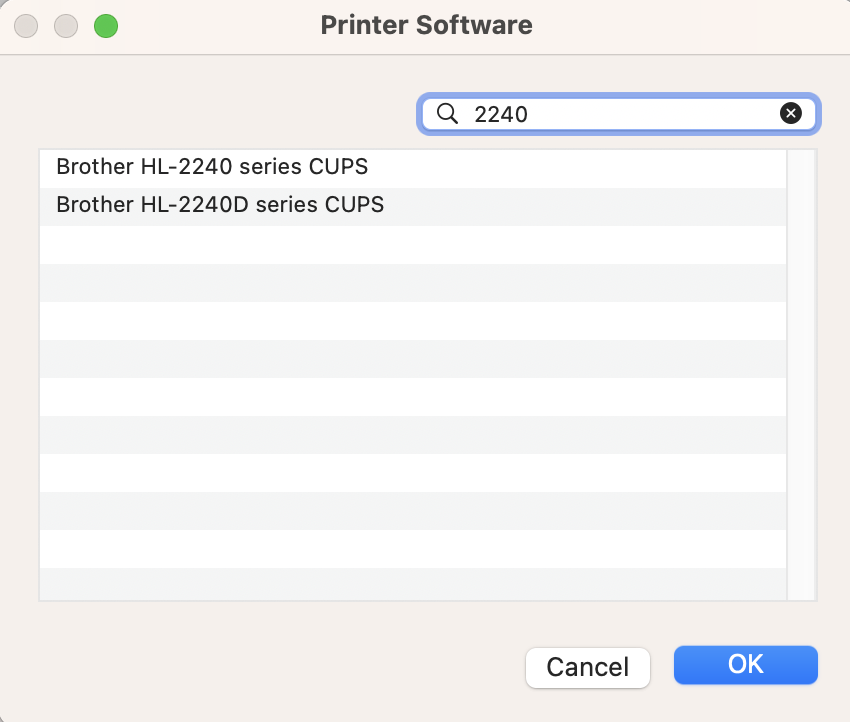850x722 pixels.
Task: Click the last empty row in the printer list
Action: coord(412,585)
